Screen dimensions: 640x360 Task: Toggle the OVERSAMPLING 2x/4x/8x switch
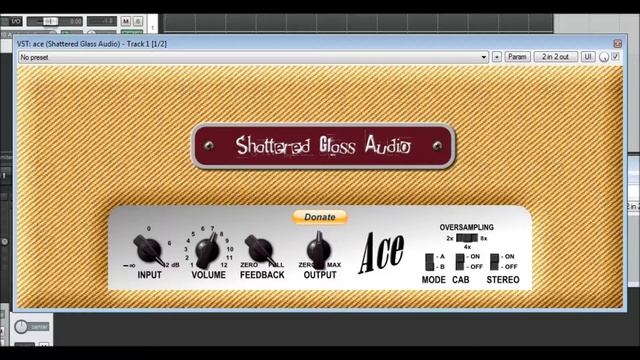(x=467, y=238)
